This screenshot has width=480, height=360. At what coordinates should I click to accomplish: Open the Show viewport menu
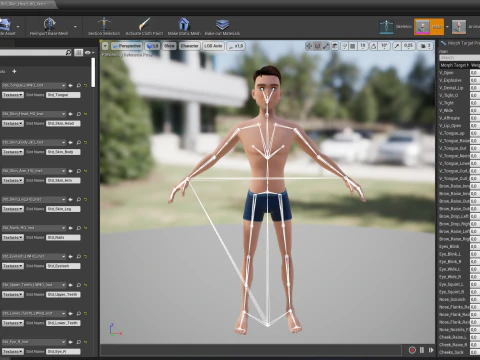pos(169,46)
